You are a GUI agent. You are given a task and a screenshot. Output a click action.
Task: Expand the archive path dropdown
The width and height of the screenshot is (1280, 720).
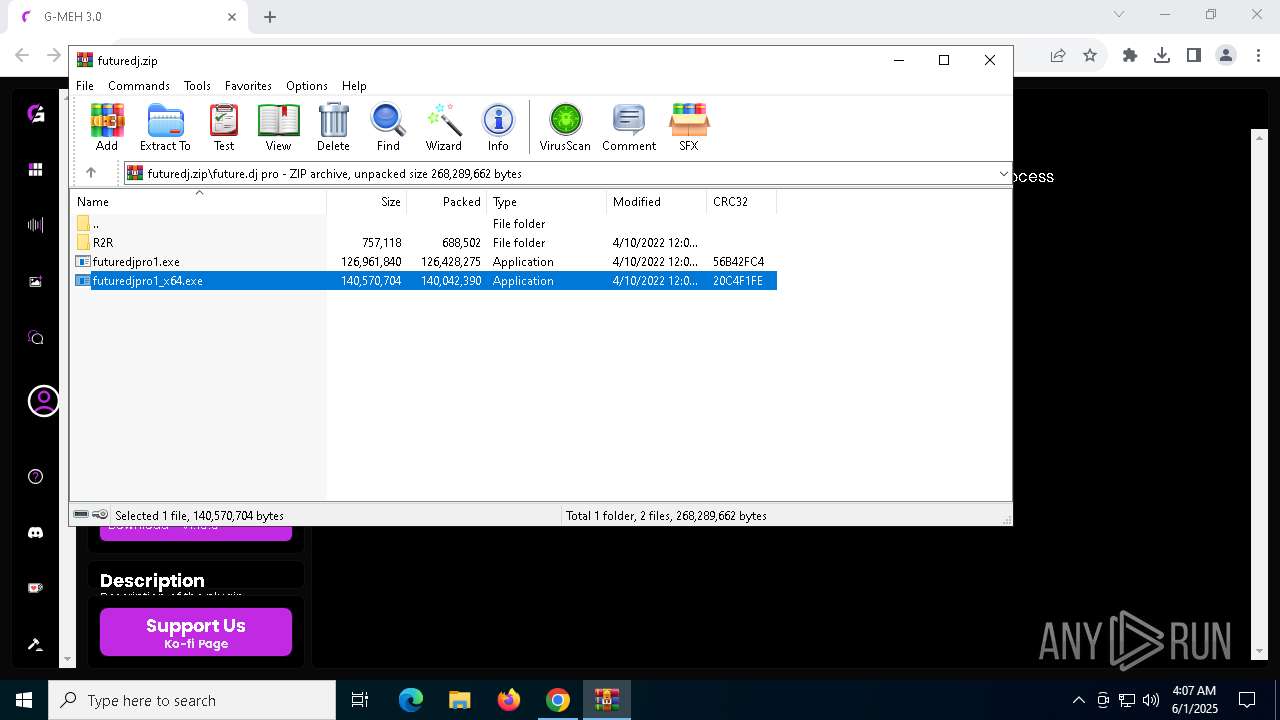click(1003, 174)
